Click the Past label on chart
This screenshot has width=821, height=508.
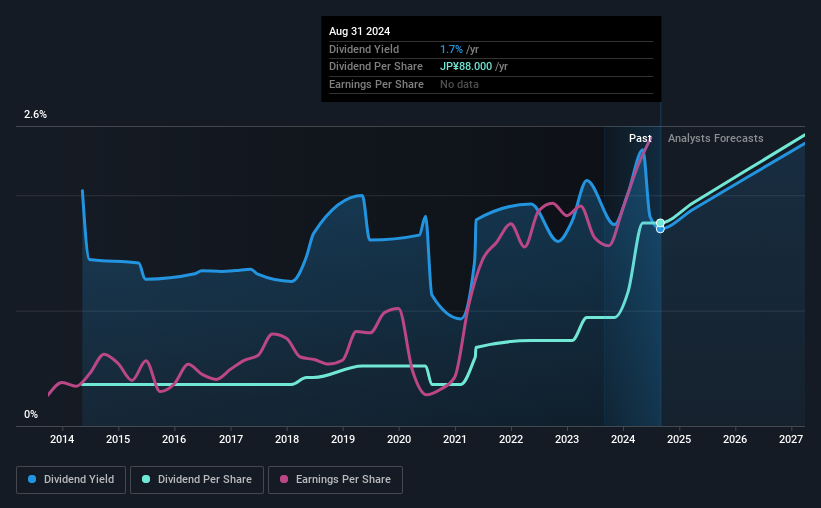pyautogui.click(x=640, y=138)
